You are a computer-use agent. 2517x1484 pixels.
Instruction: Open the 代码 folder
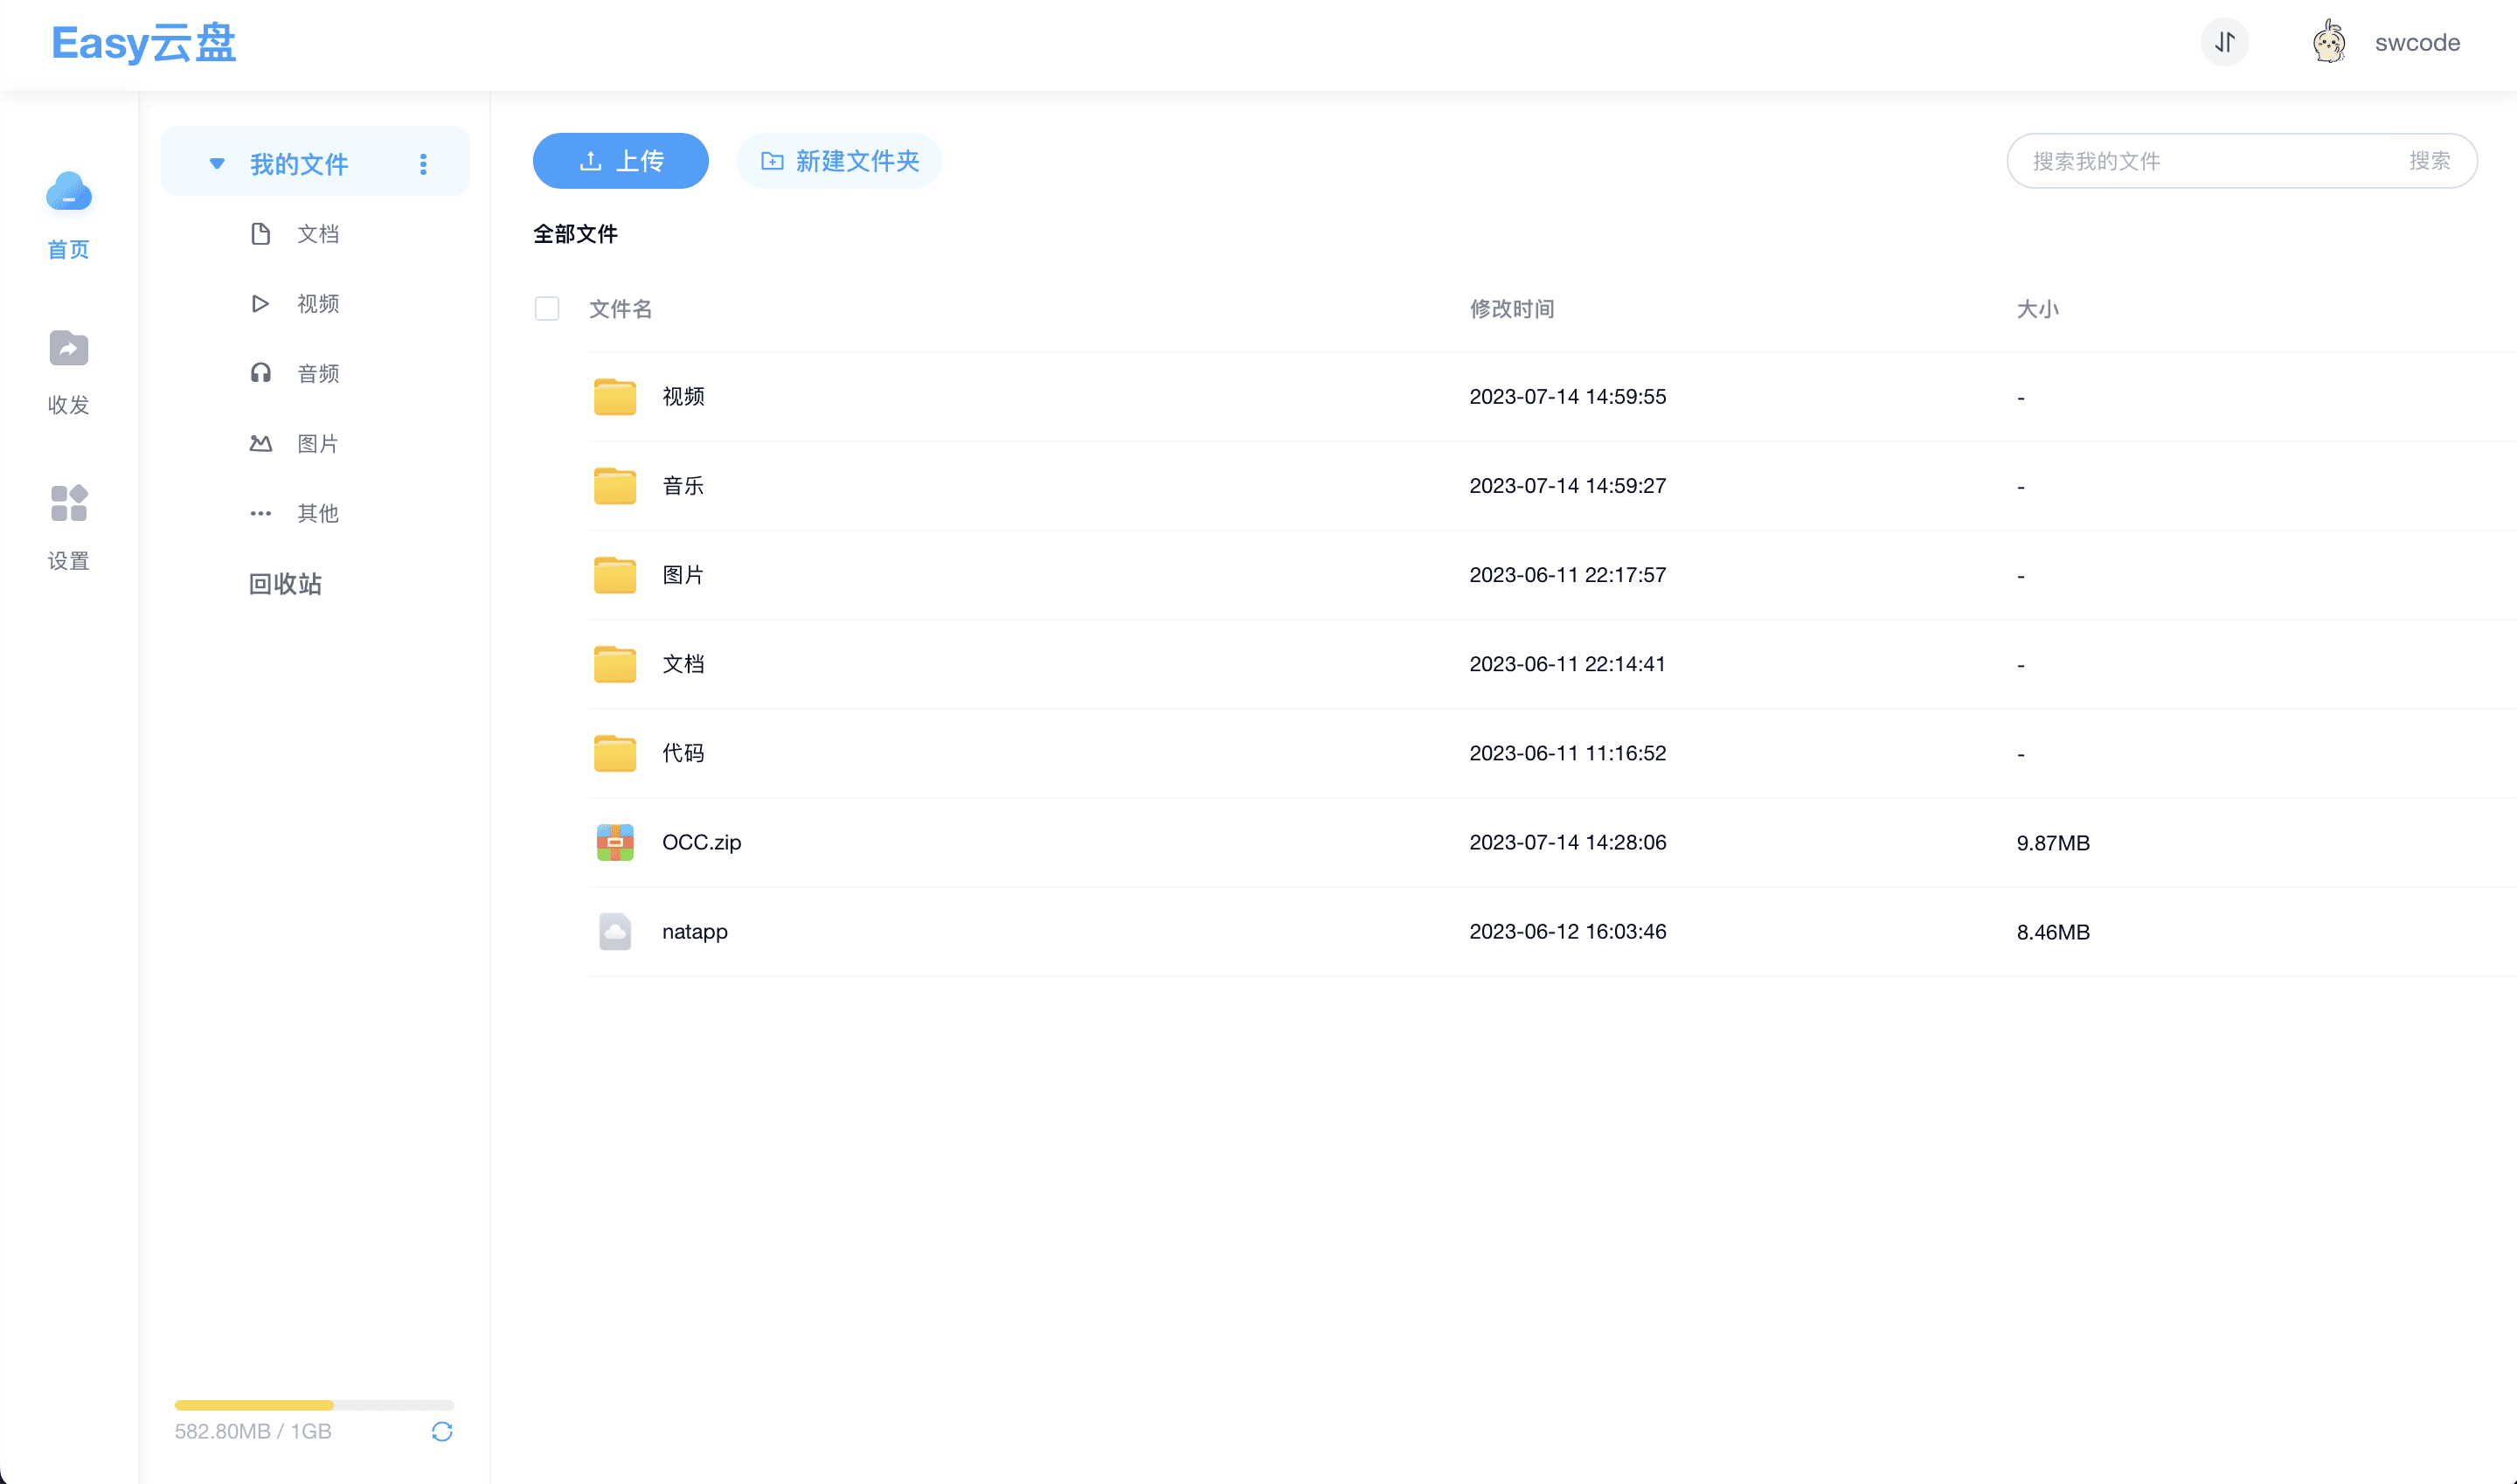click(682, 753)
